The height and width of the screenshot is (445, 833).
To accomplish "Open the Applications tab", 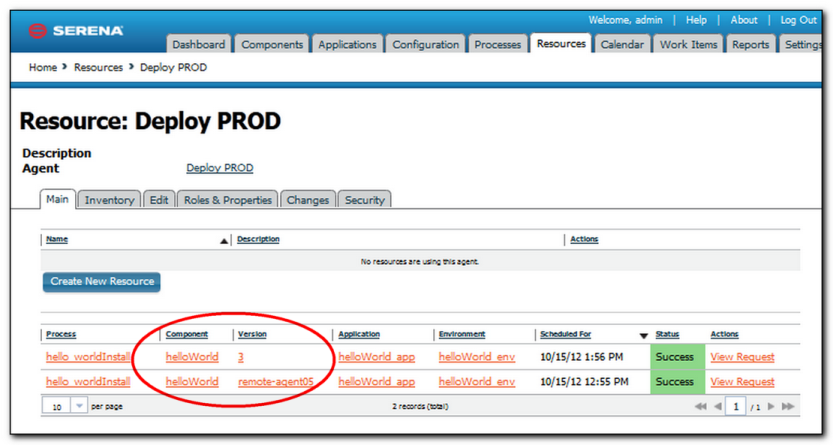I will coord(347,45).
